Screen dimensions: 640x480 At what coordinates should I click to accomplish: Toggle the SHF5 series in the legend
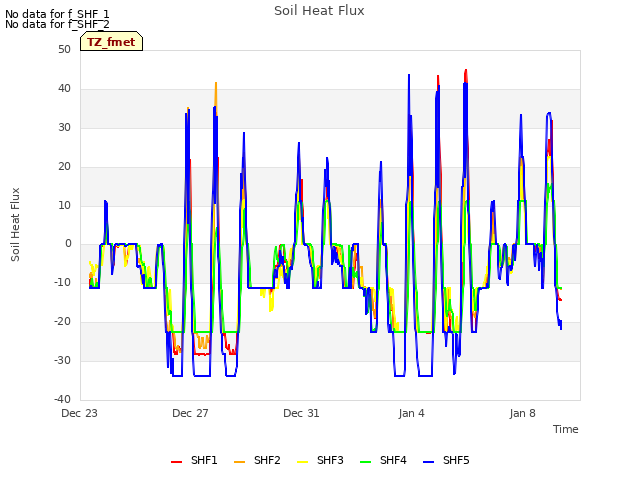point(447,460)
